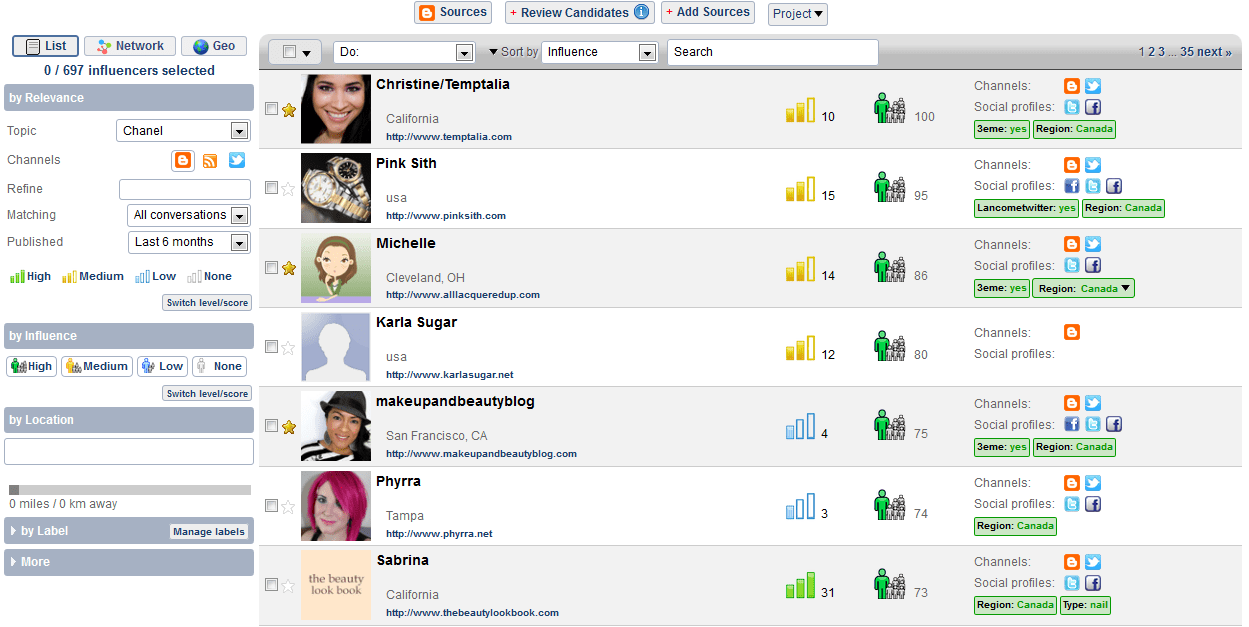Click the star beside makeupandbeautyblog
Image resolution: width=1249 pixels, height=627 pixels.
[x=289, y=427]
